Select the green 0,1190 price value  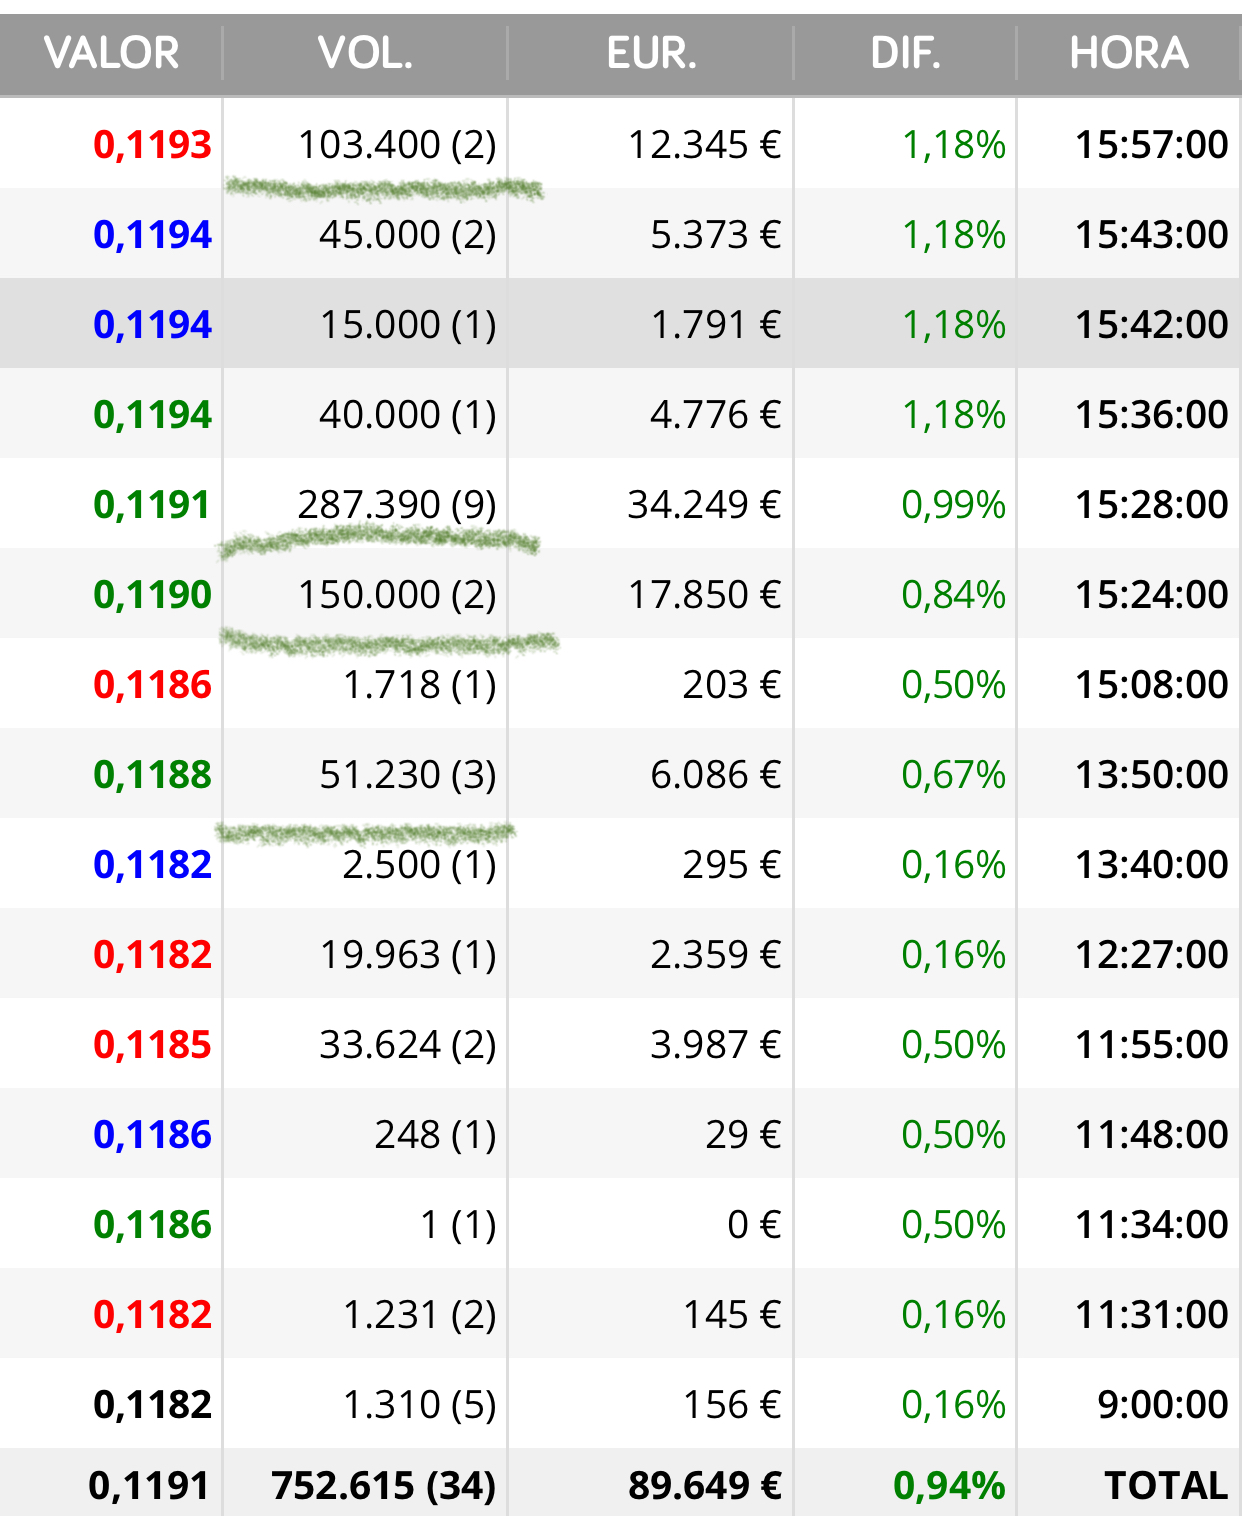click(x=152, y=595)
